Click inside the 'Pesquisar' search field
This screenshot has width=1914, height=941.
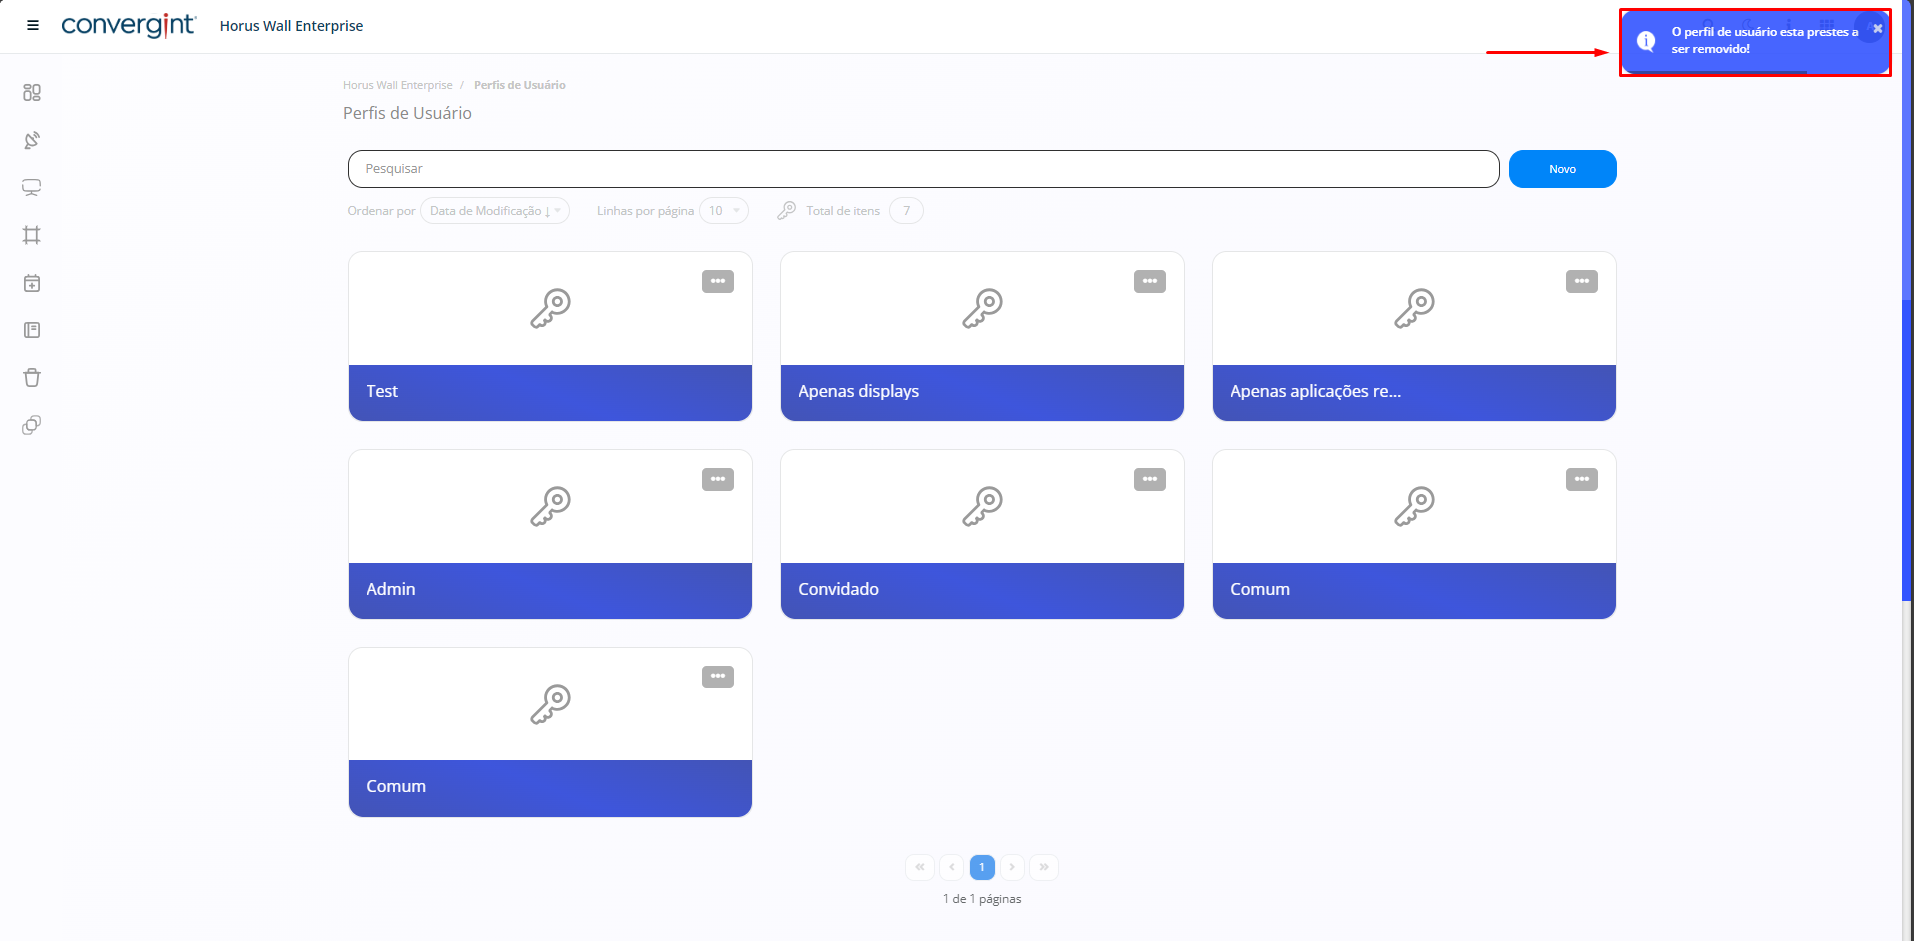click(x=922, y=168)
